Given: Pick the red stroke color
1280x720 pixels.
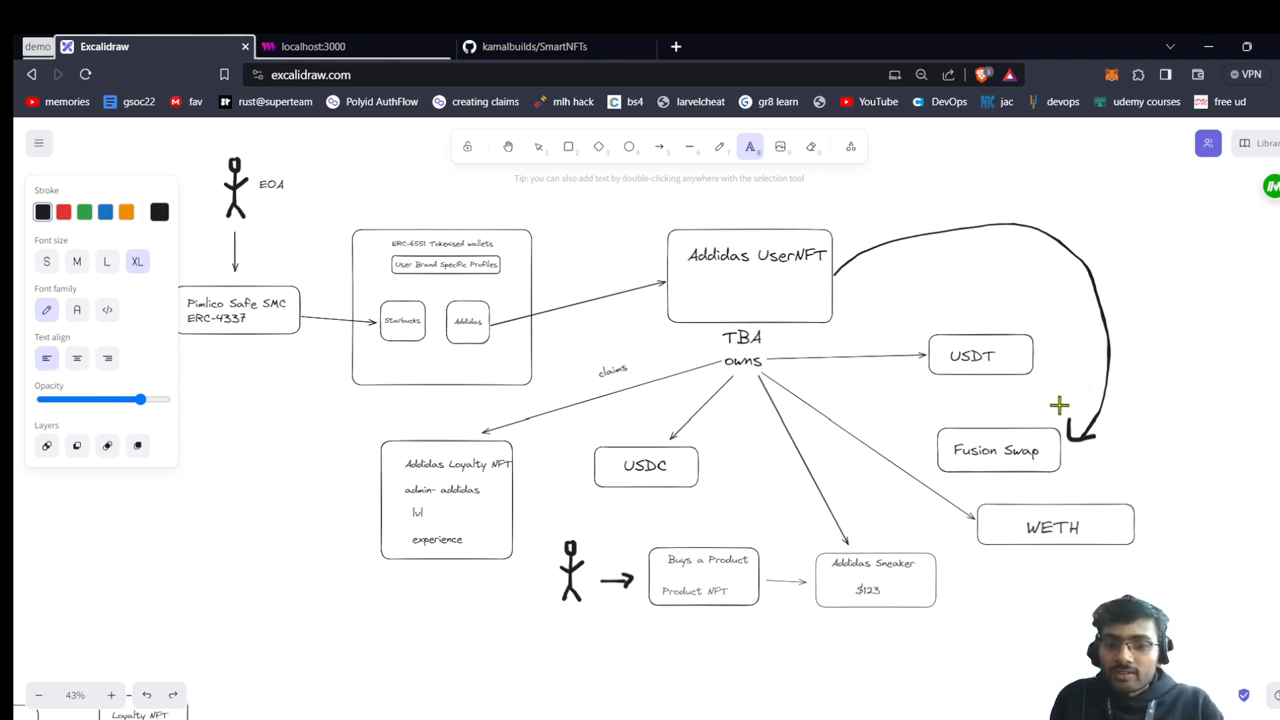Looking at the screenshot, I should click(x=64, y=212).
